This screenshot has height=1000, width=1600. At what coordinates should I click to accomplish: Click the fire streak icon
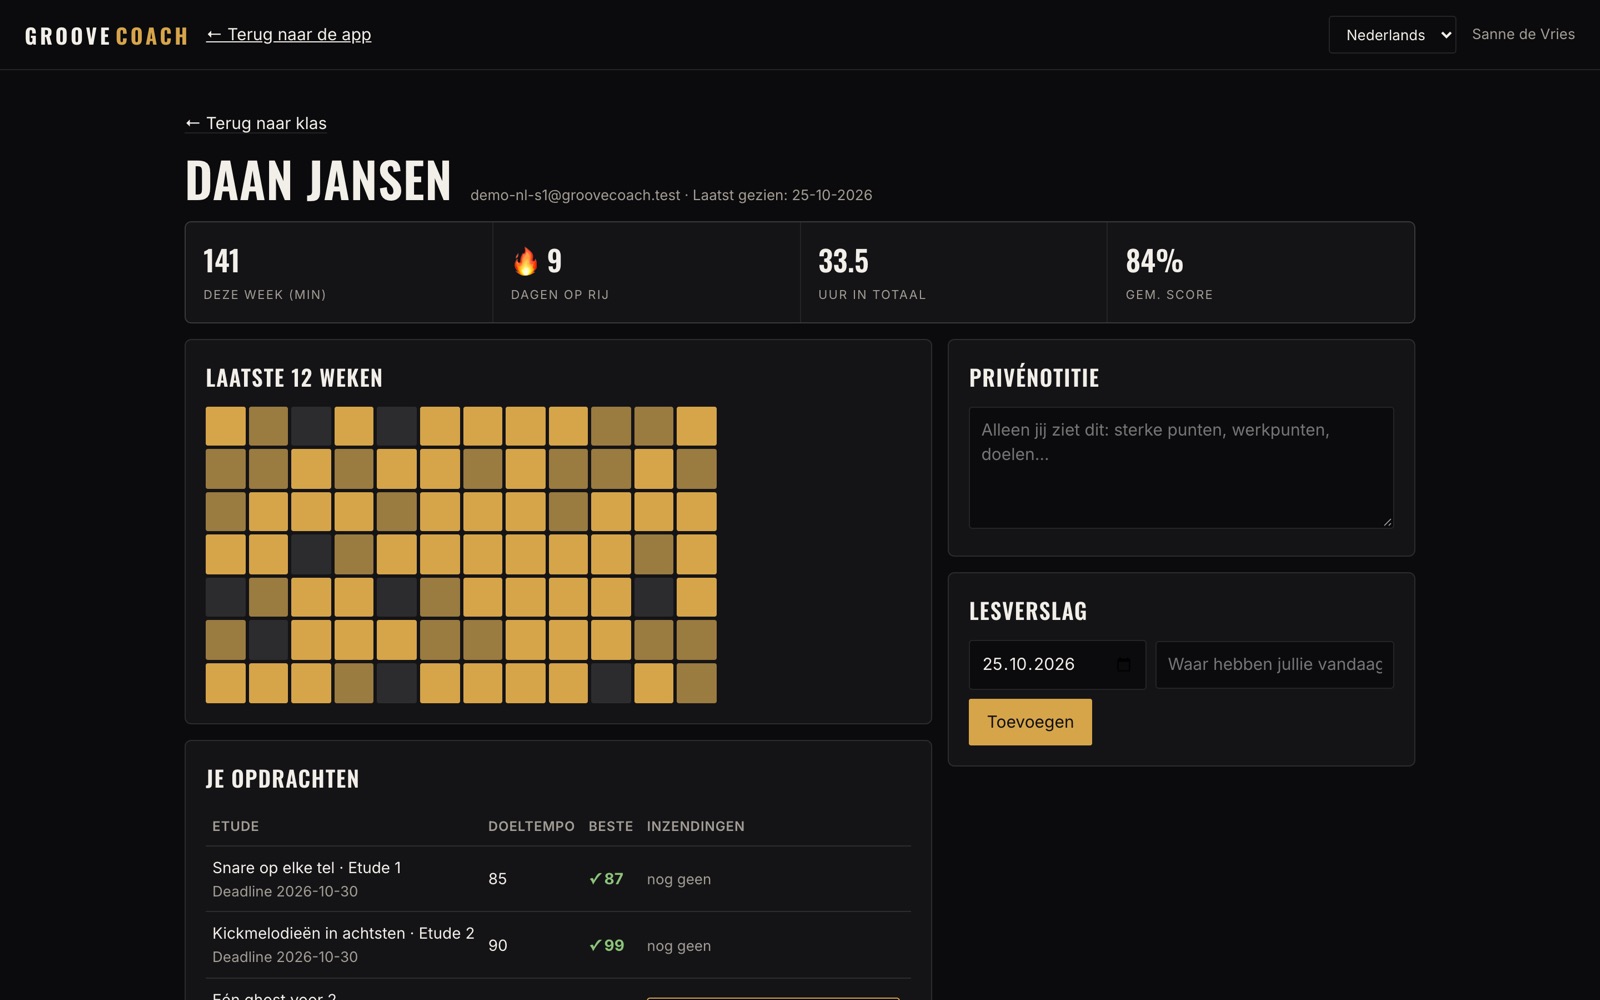pyautogui.click(x=525, y=261)
